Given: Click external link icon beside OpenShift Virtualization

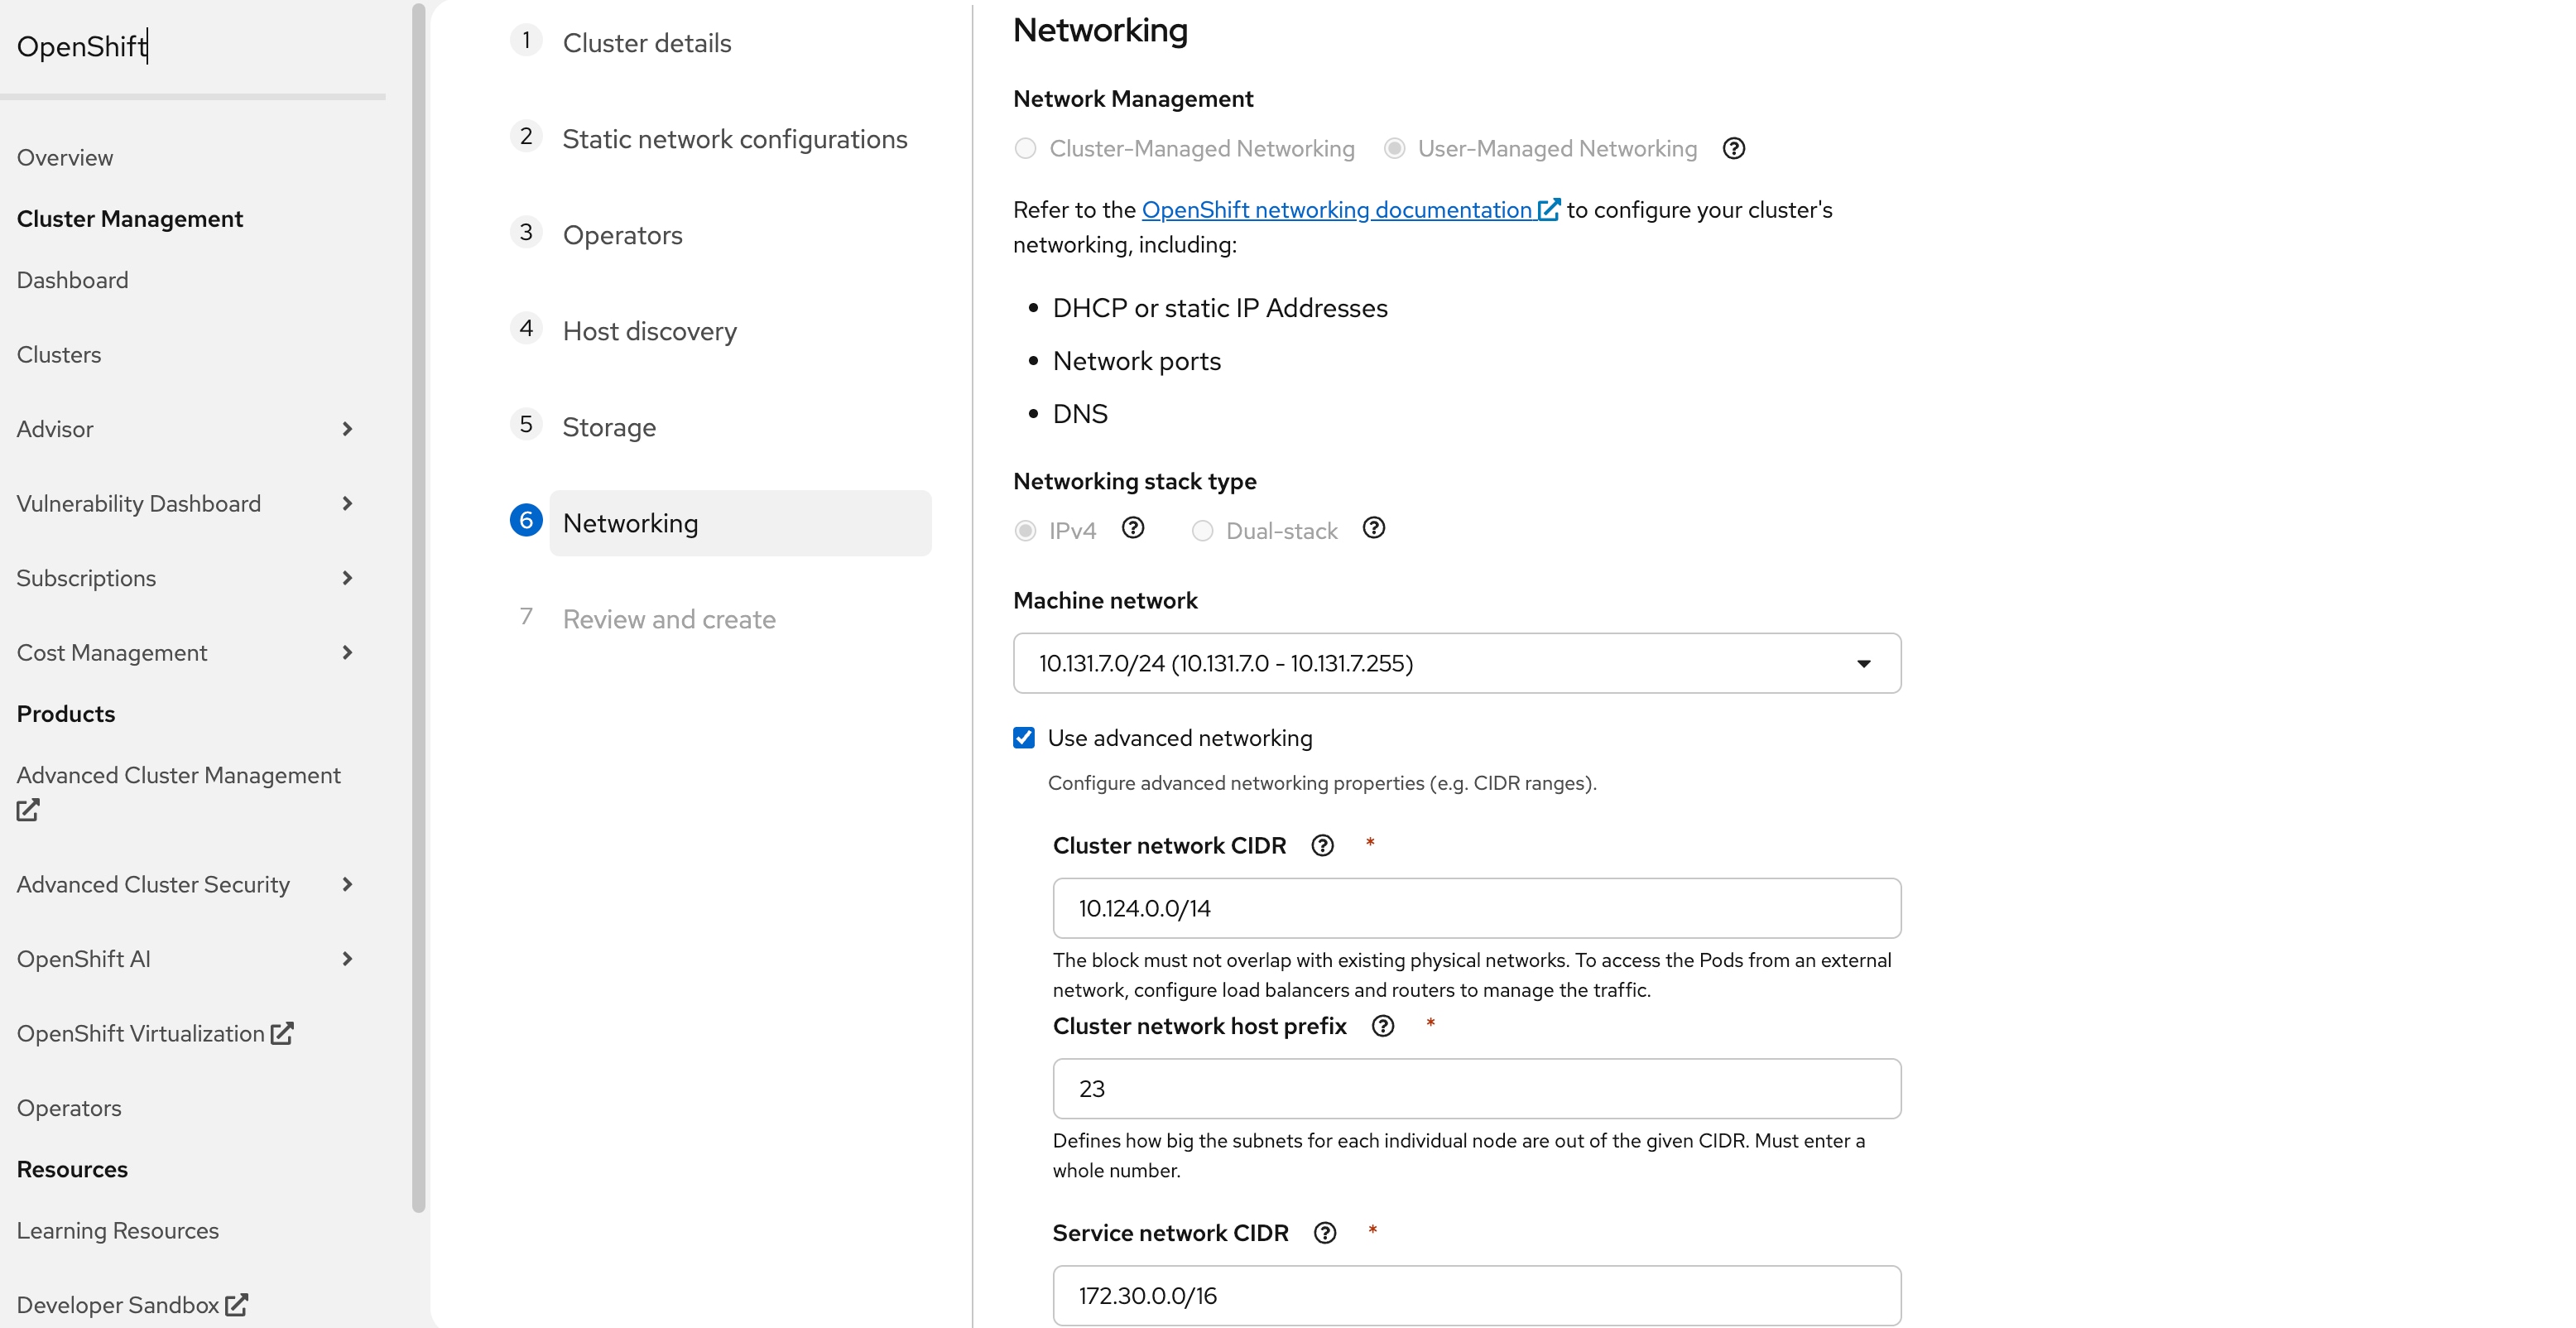Looking at the screenshot, I should 282,1033.
